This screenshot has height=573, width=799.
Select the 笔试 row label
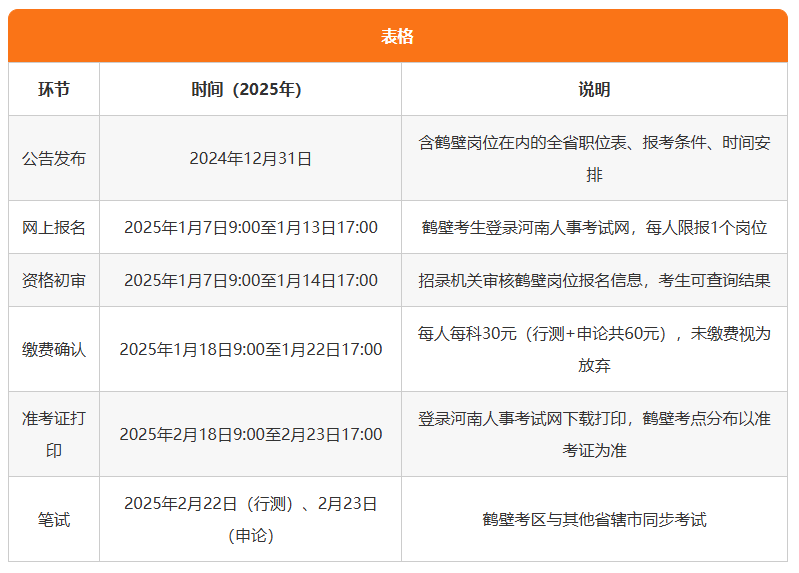point(54,519)
